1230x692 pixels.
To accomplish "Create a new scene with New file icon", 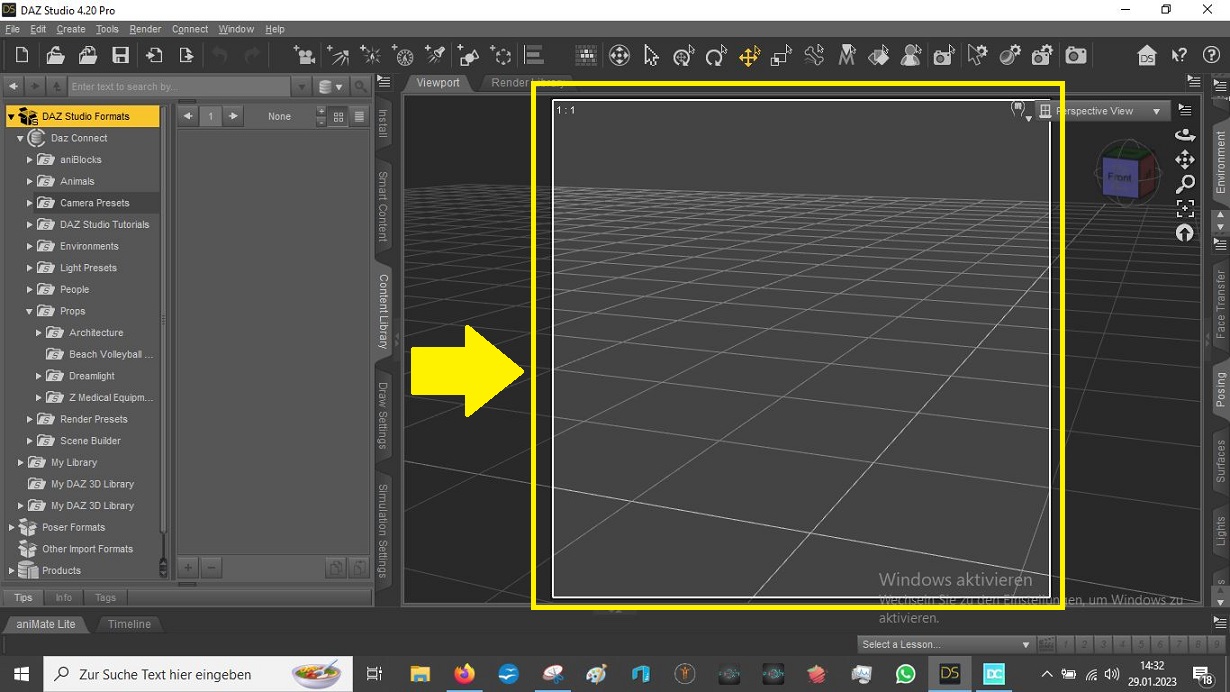I will click(21, 56).
